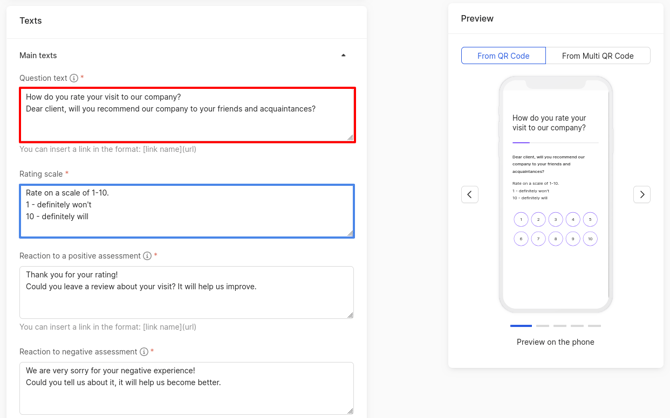Click the Question text input field
Image resolution: width=670 pixels, height=418 pixels.
(187, 115)
